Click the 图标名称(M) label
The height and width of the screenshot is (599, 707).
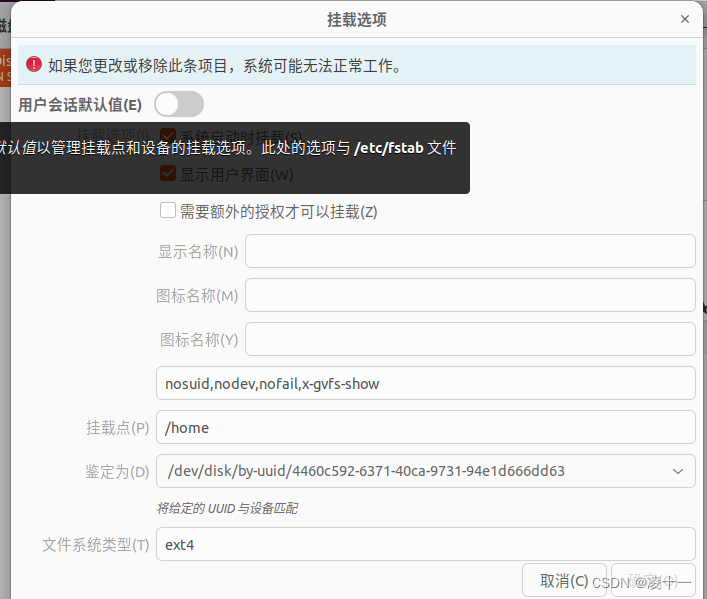pyautogui.click(x=197, y=296)
